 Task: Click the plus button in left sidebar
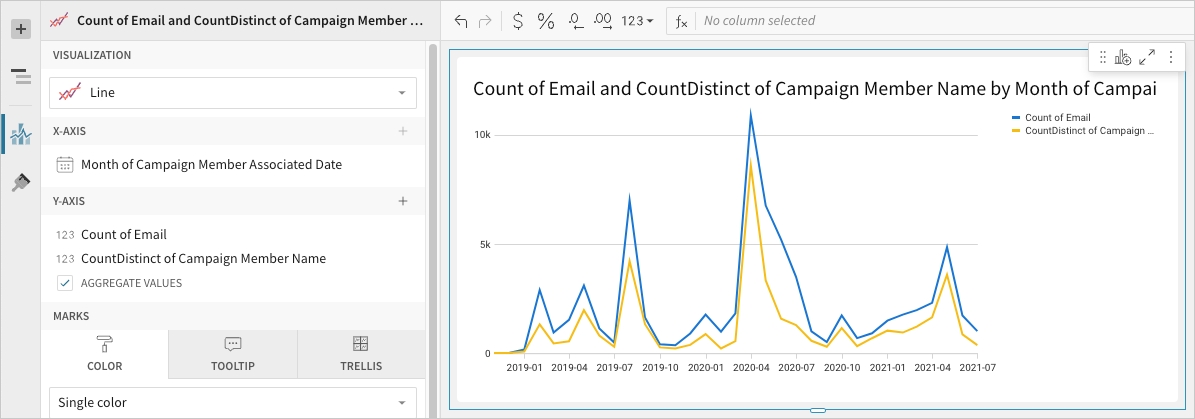click(20, 29)
